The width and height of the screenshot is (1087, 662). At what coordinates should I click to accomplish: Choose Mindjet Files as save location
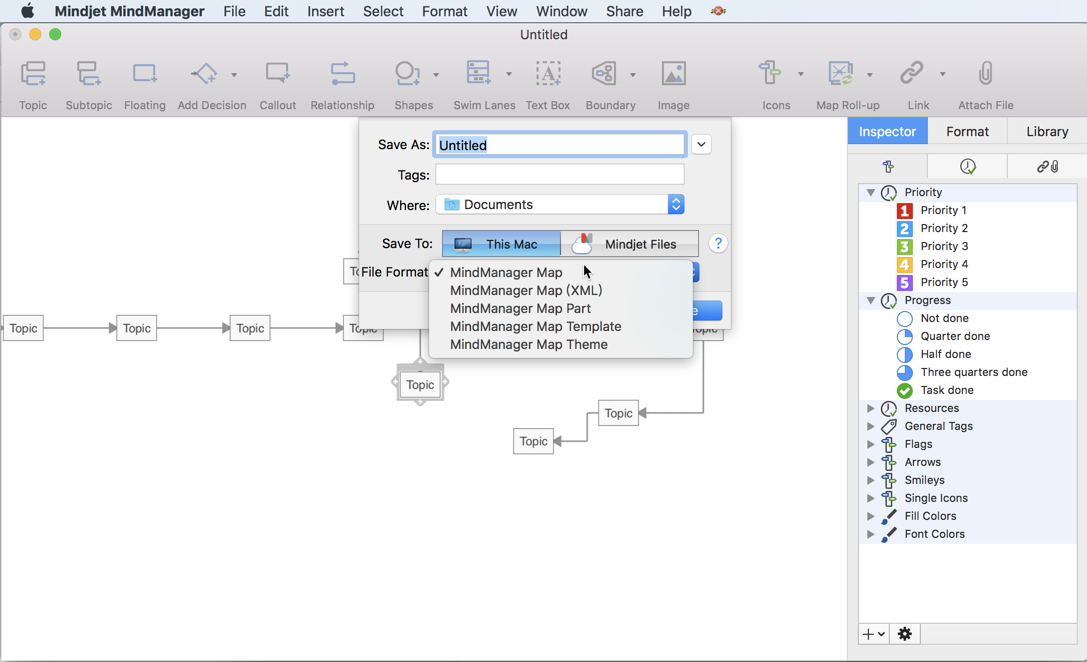tap(629, 244)
